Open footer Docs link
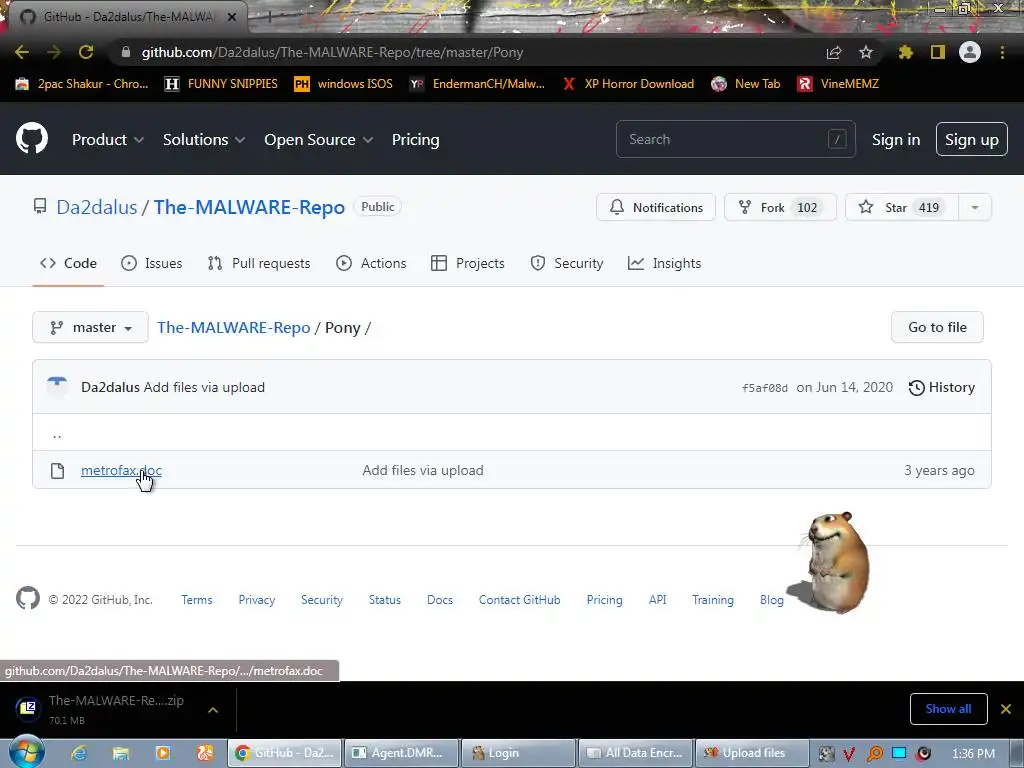The width and height of the screenshot is (1024, 768). [440, 600]
